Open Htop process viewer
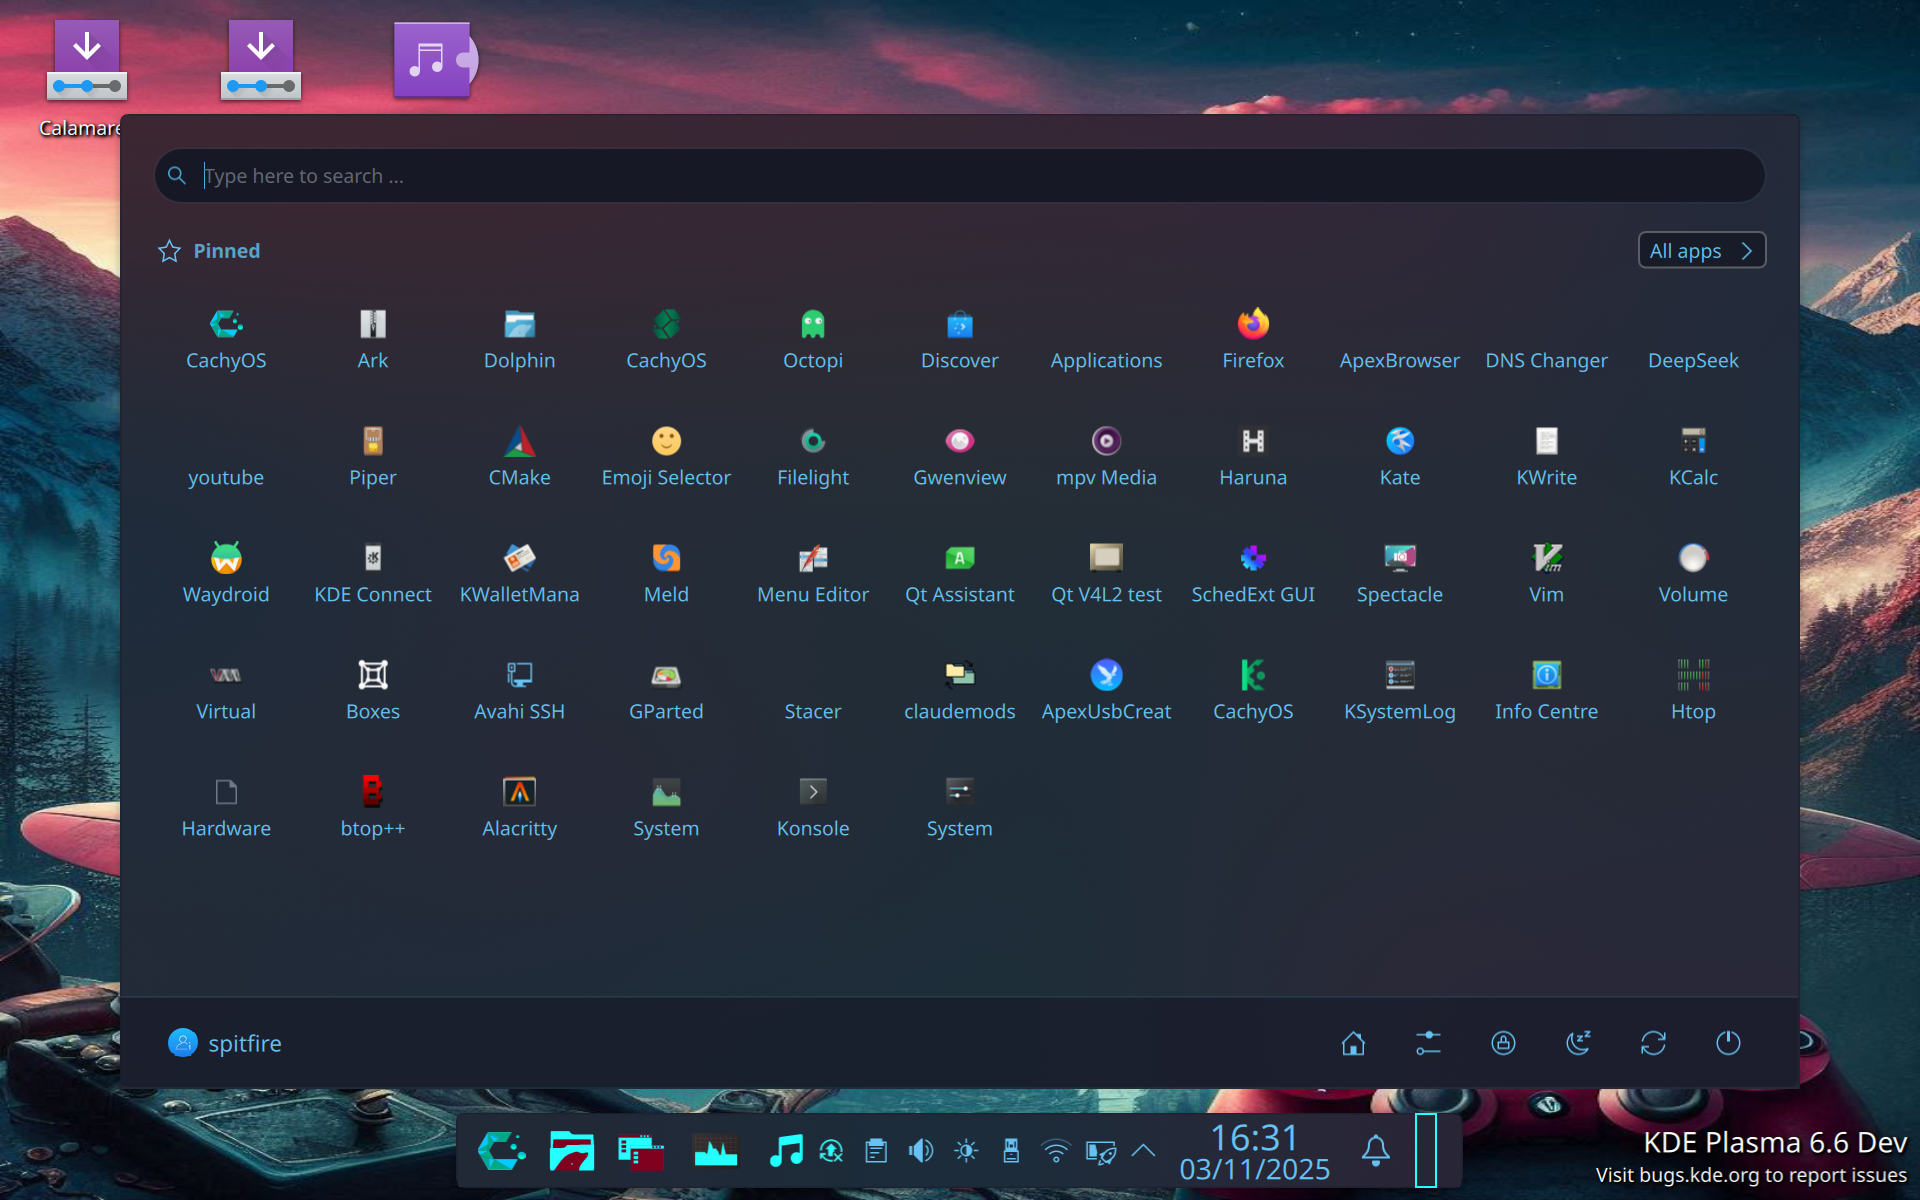Screen dimensions: 1920x1200 1693,691
